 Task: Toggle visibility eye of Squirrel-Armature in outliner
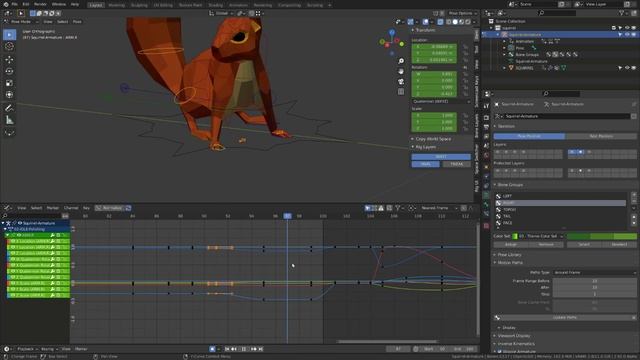tap(627, 35)
